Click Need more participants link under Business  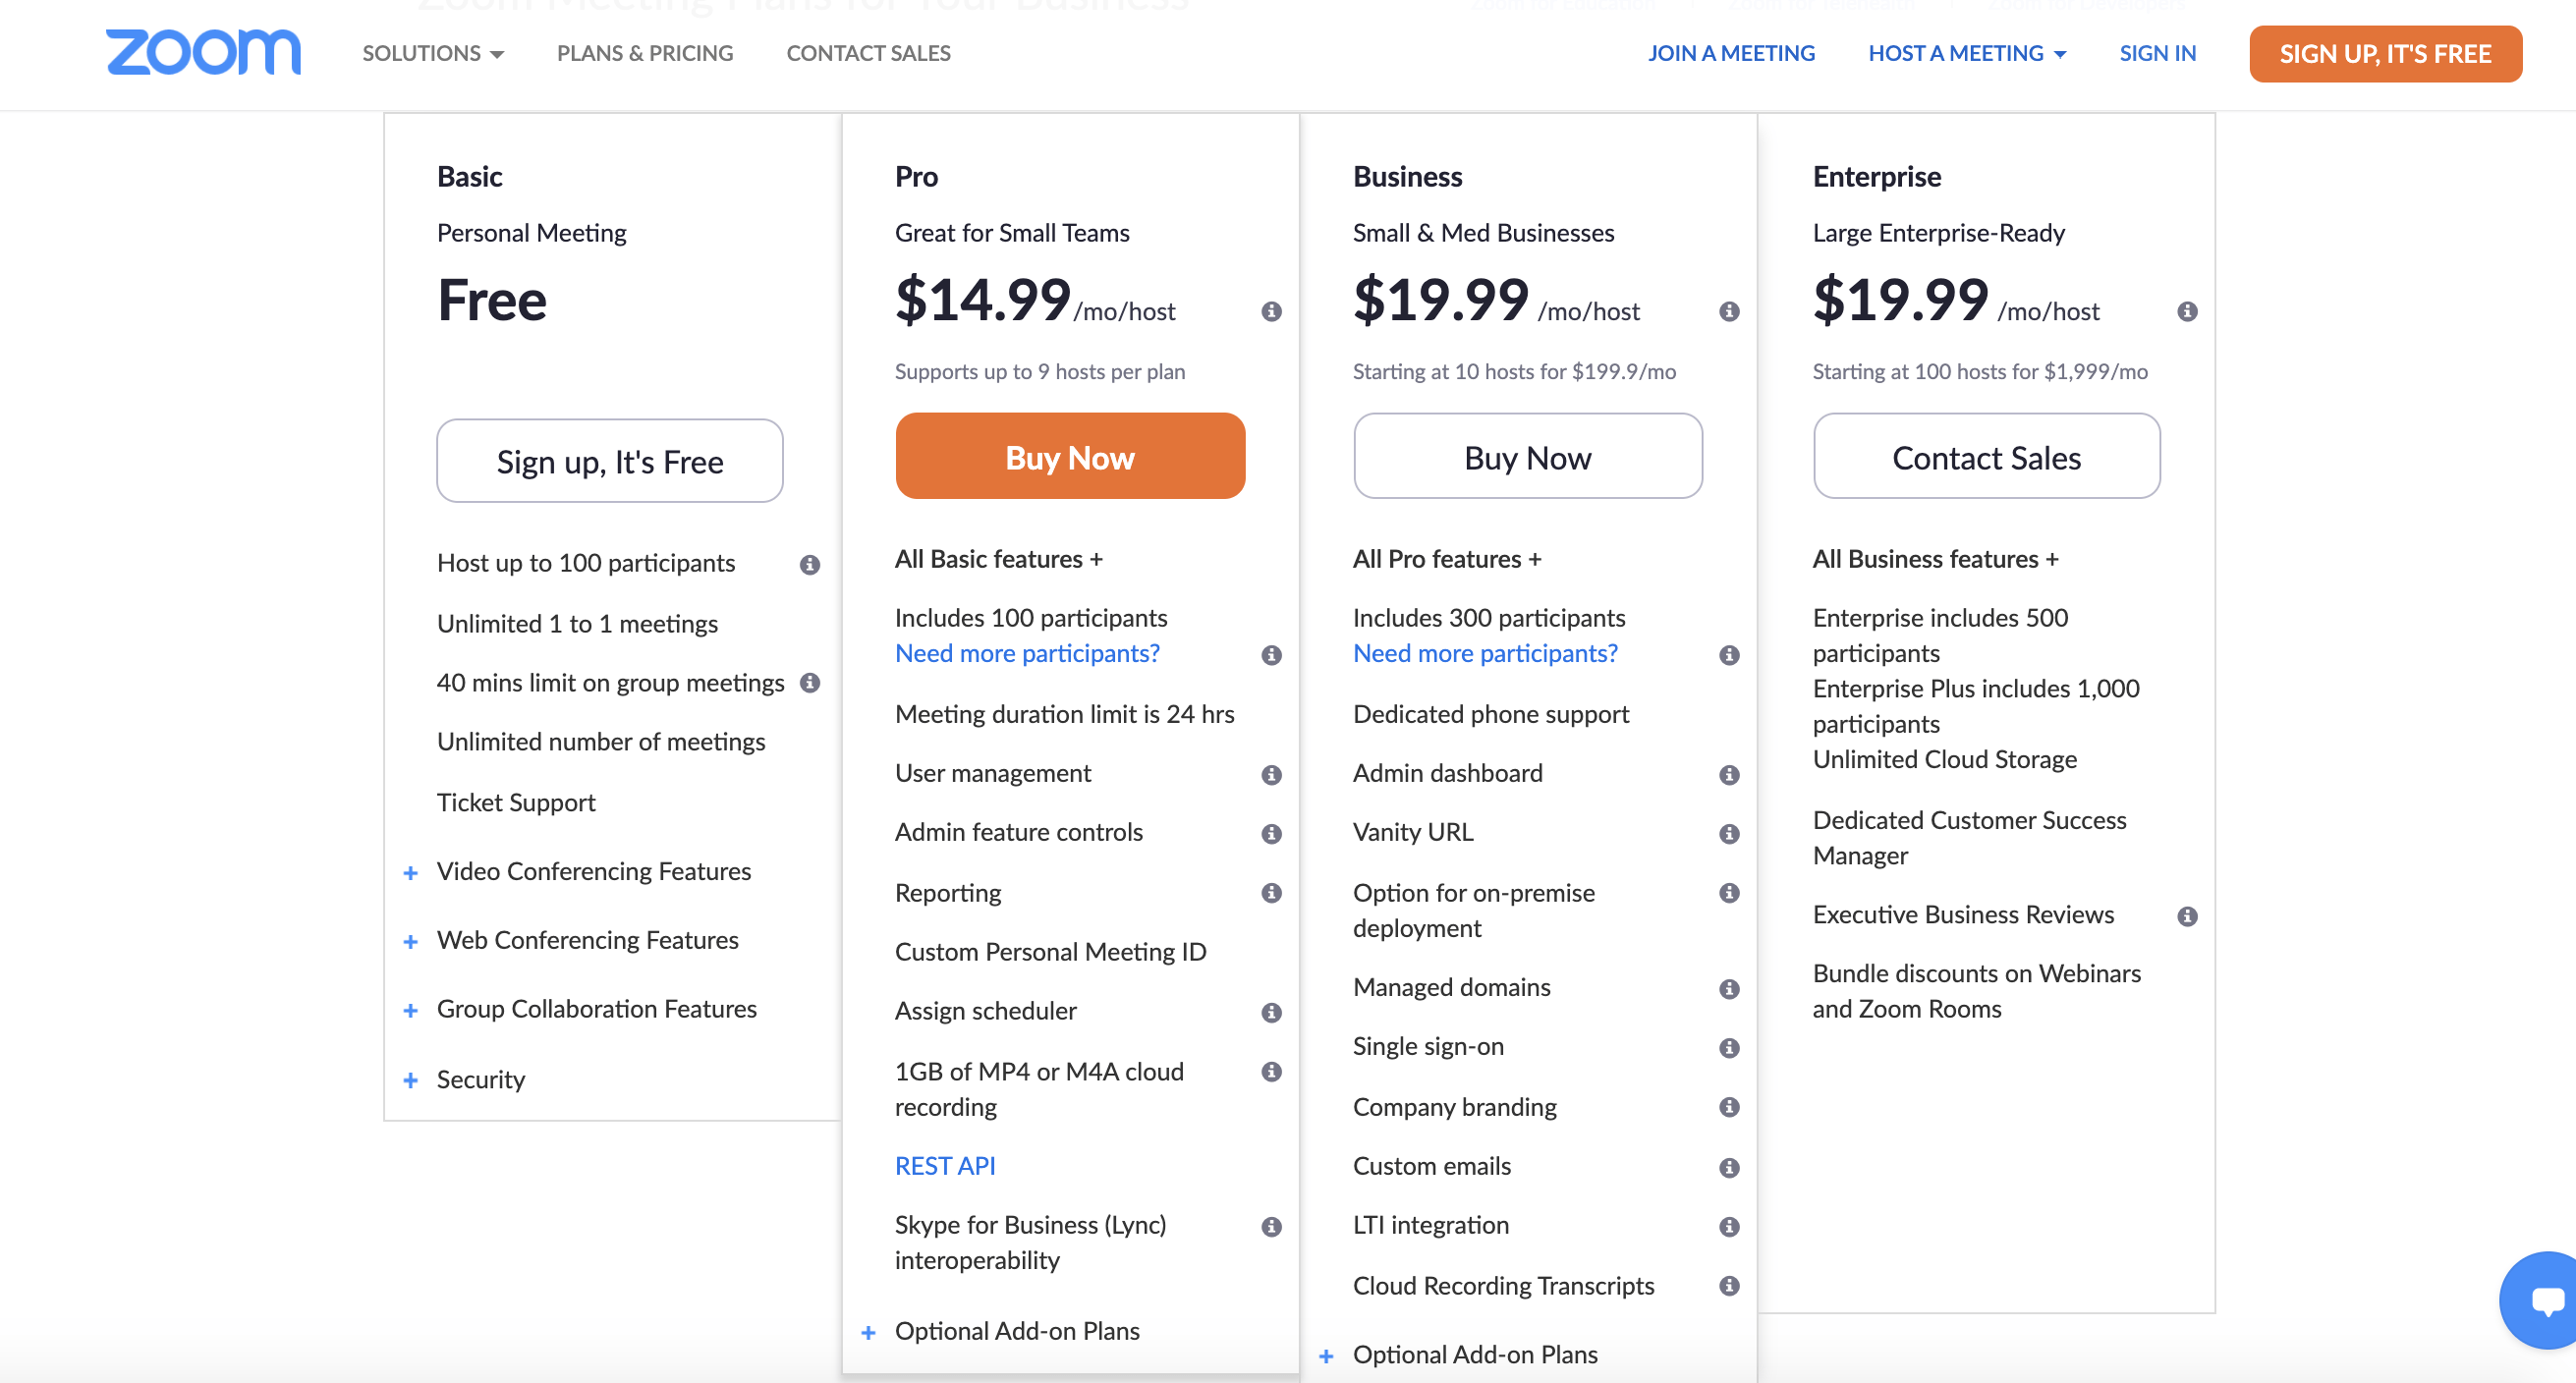1485,653
